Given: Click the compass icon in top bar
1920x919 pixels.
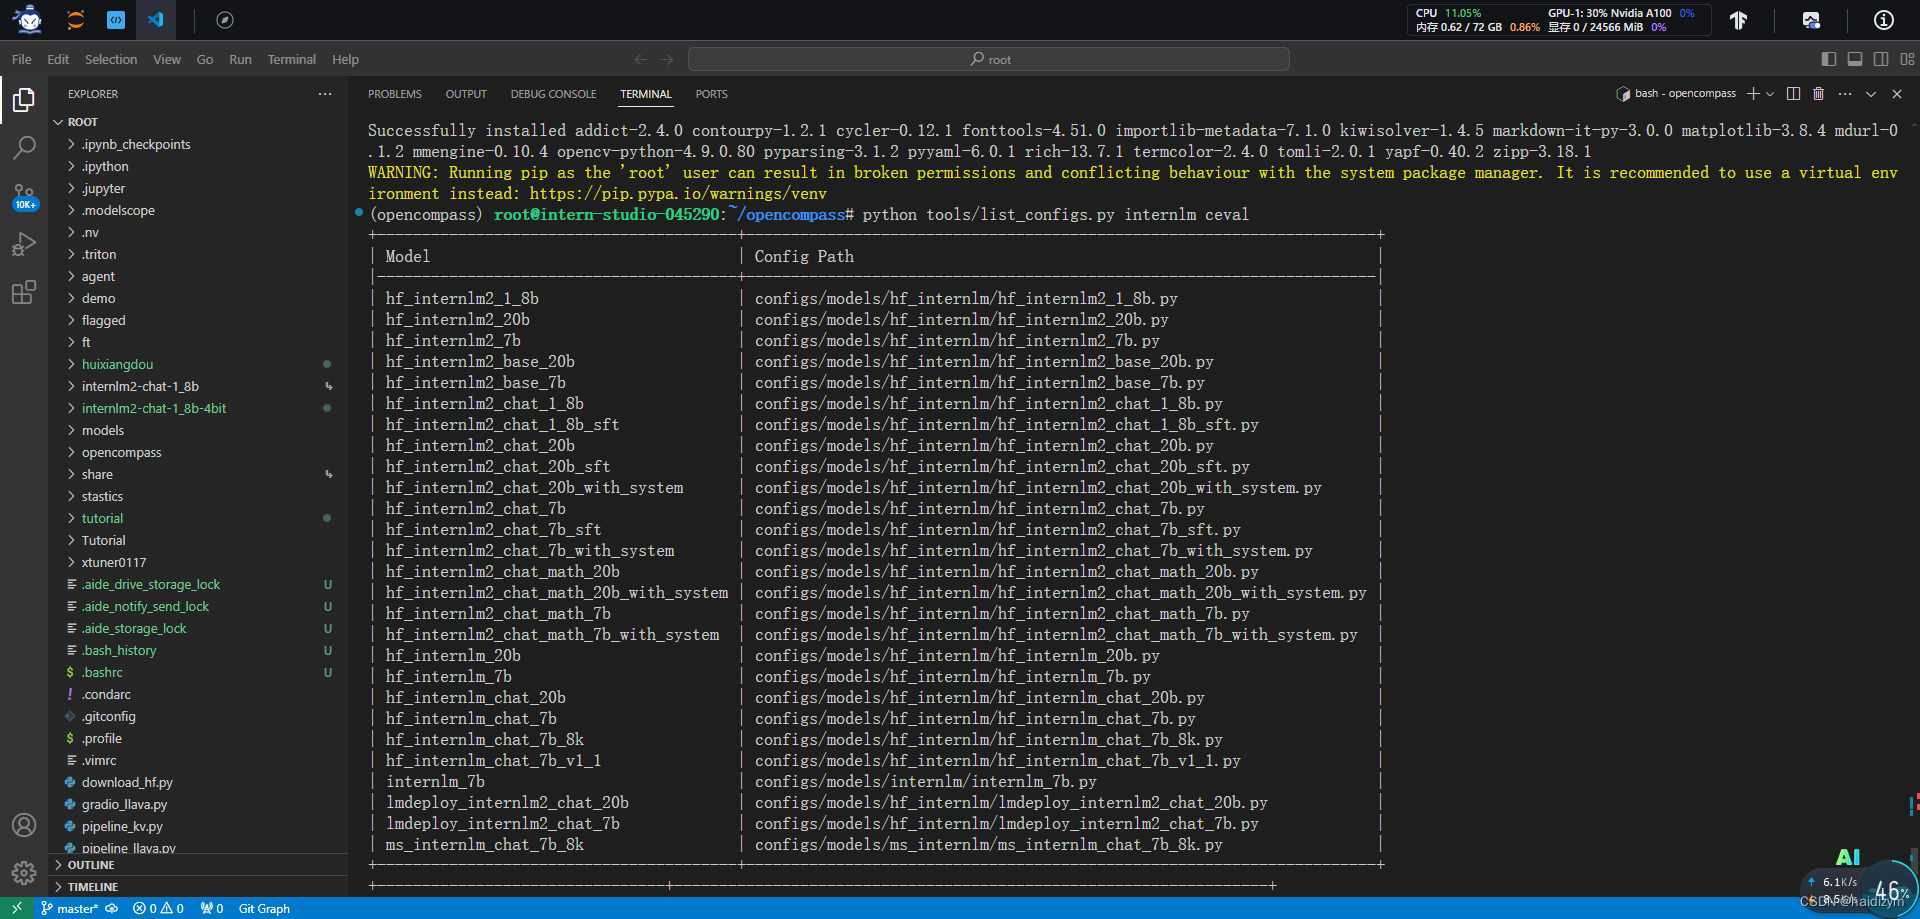Looking at the screenshot, I should [x=225, y=19].
